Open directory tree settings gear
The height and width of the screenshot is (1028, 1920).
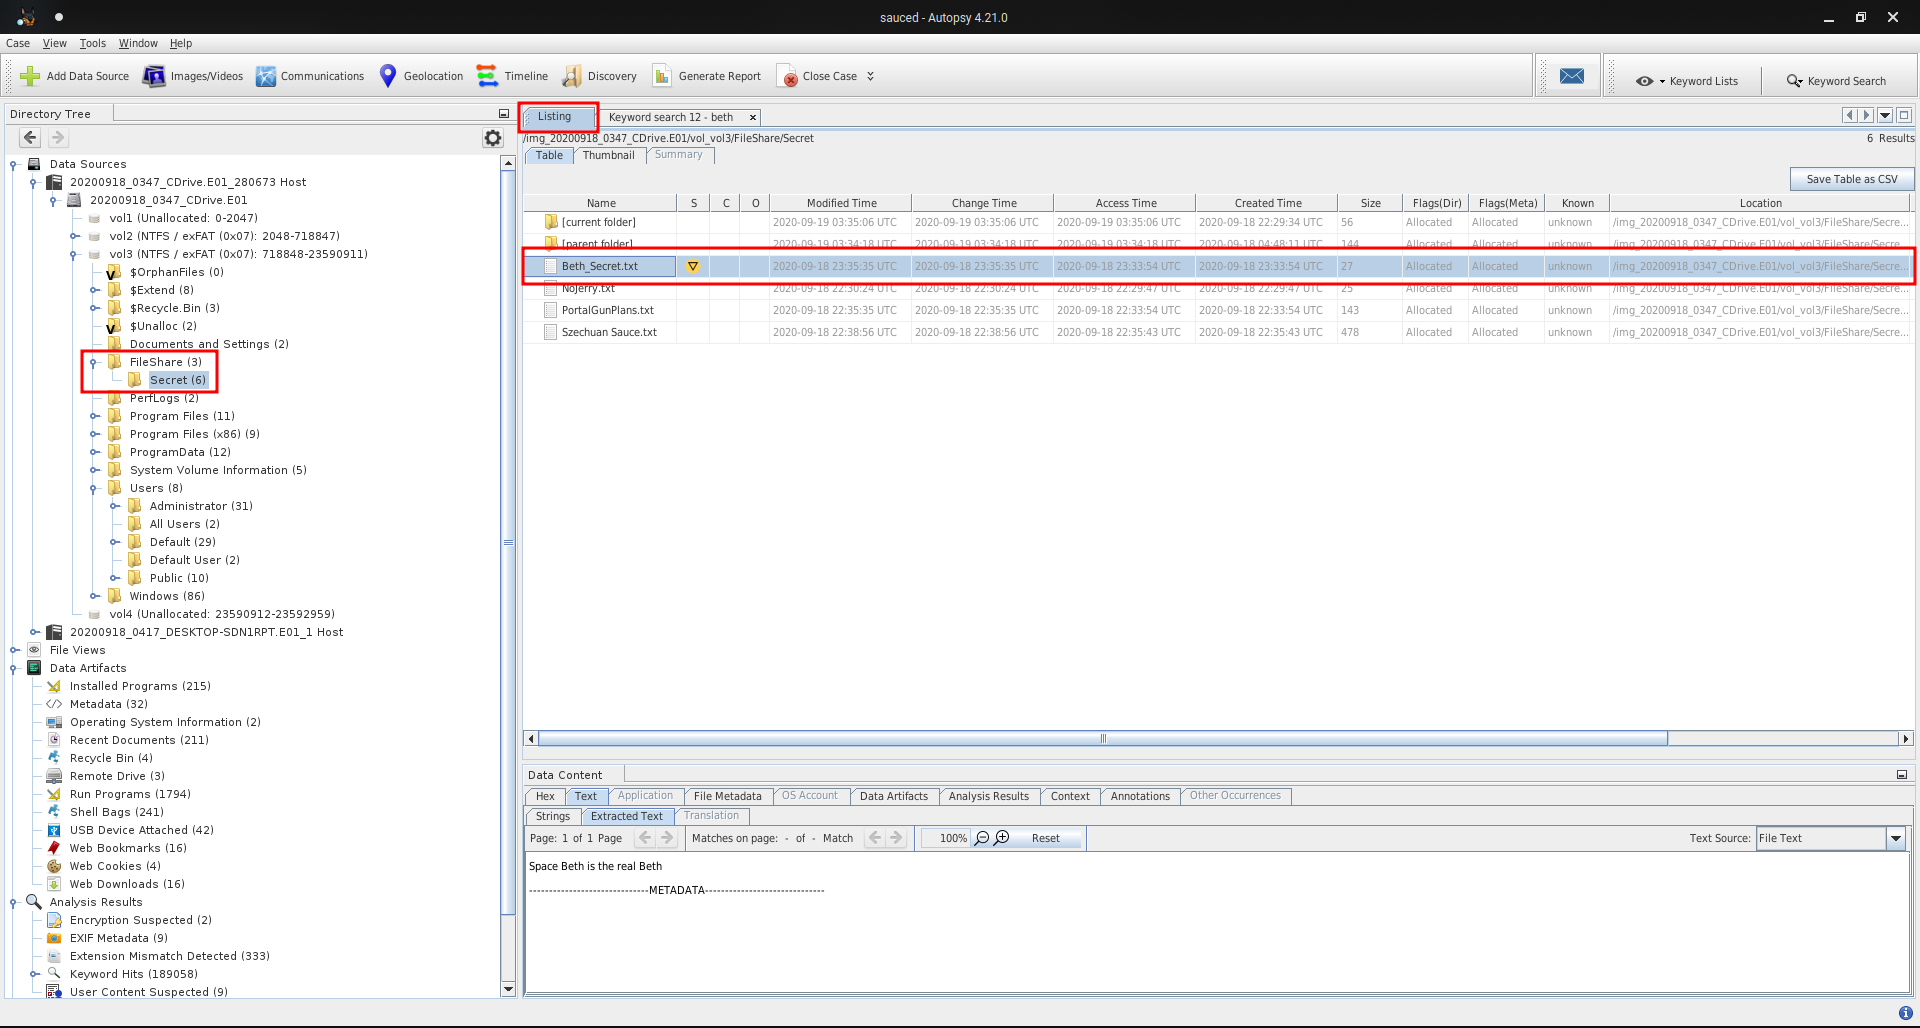coord(493,138)
